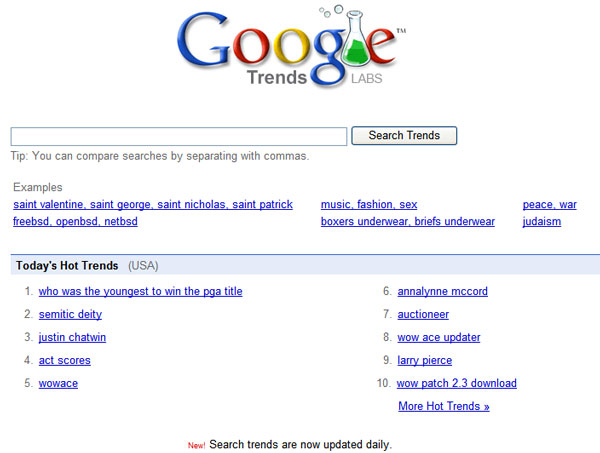Open the judaism example link
This screenshot has width=600, height=453.
tap(542, 222)
